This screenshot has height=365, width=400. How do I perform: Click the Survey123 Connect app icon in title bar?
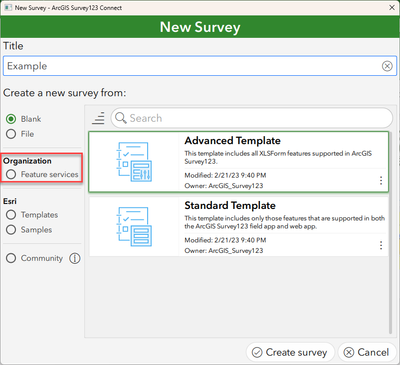click(8, 7)
